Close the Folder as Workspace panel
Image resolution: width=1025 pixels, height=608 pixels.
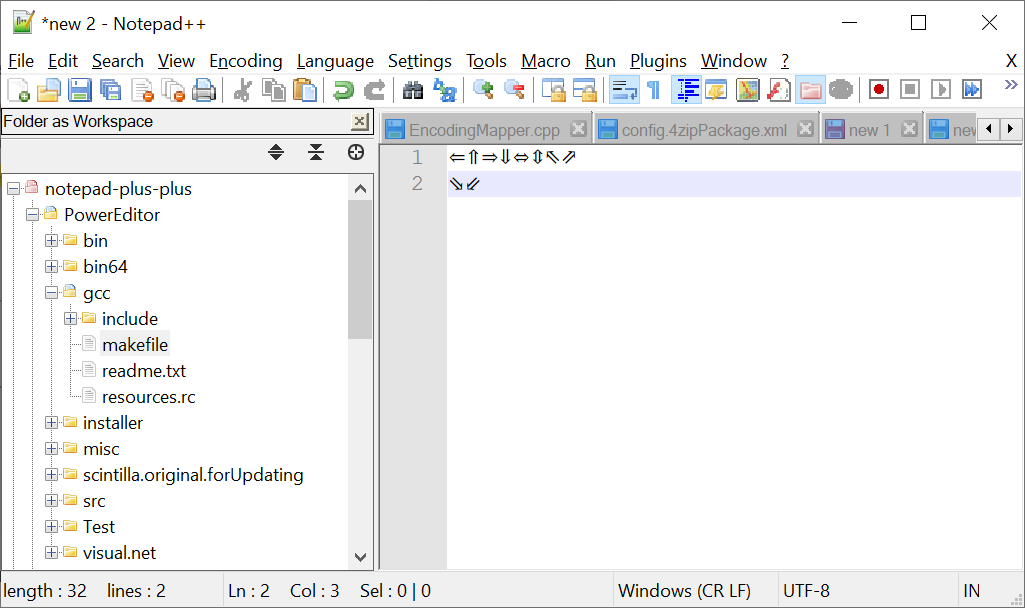[360, 122]
